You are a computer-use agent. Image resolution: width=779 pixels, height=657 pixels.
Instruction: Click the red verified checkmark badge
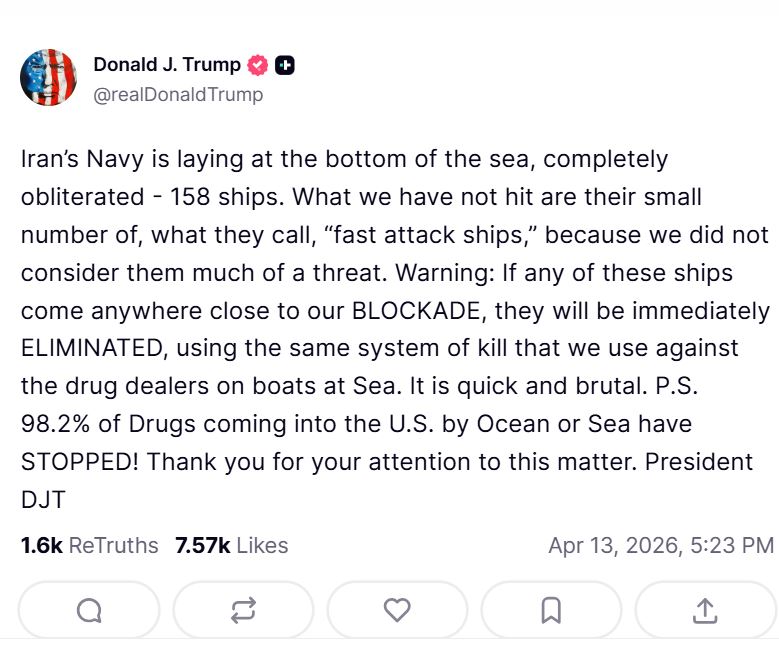[258, 65]
